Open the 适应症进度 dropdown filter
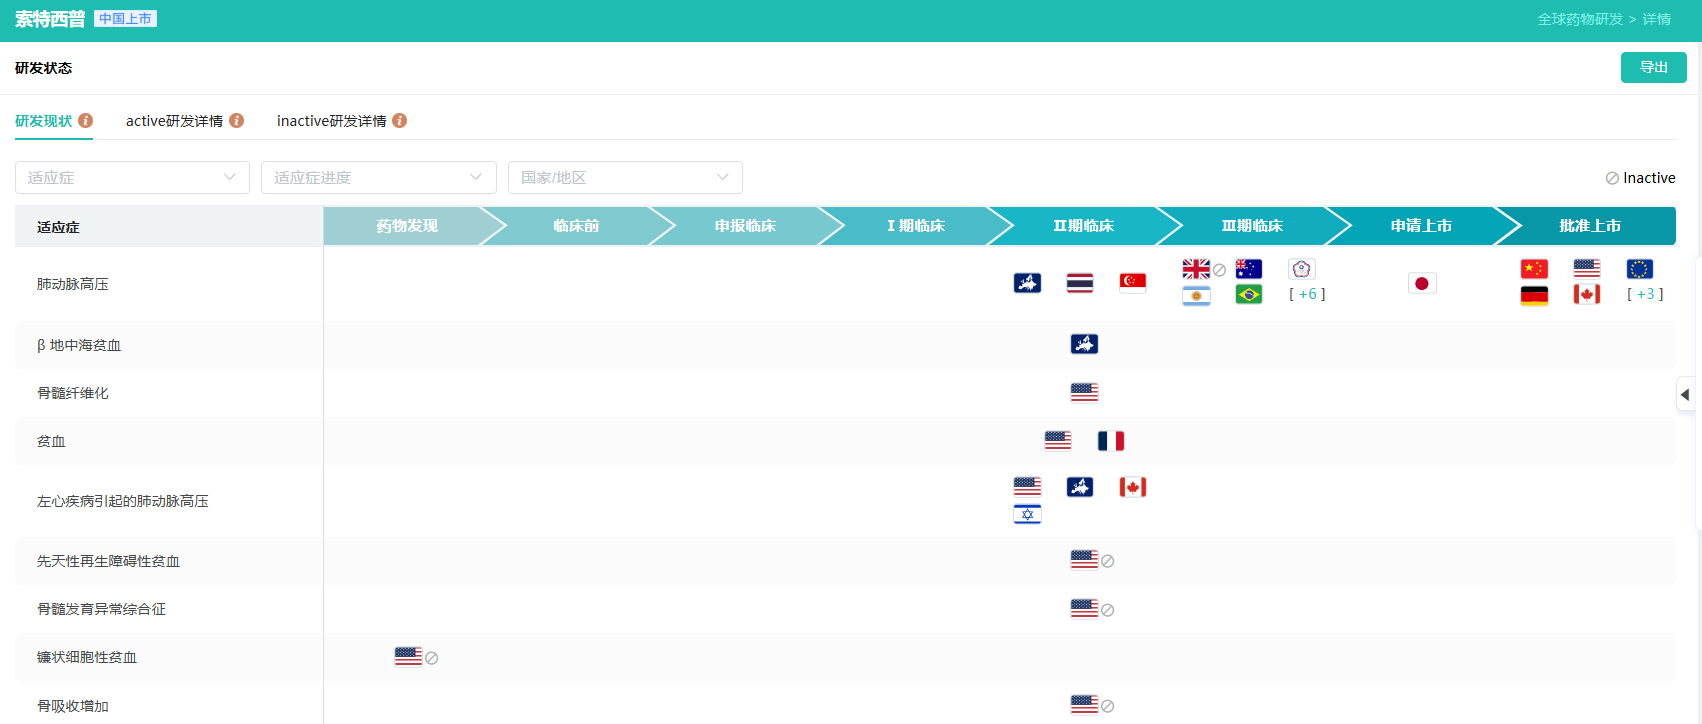This screenshot has height=724, width=1702. tap(379, 177)
